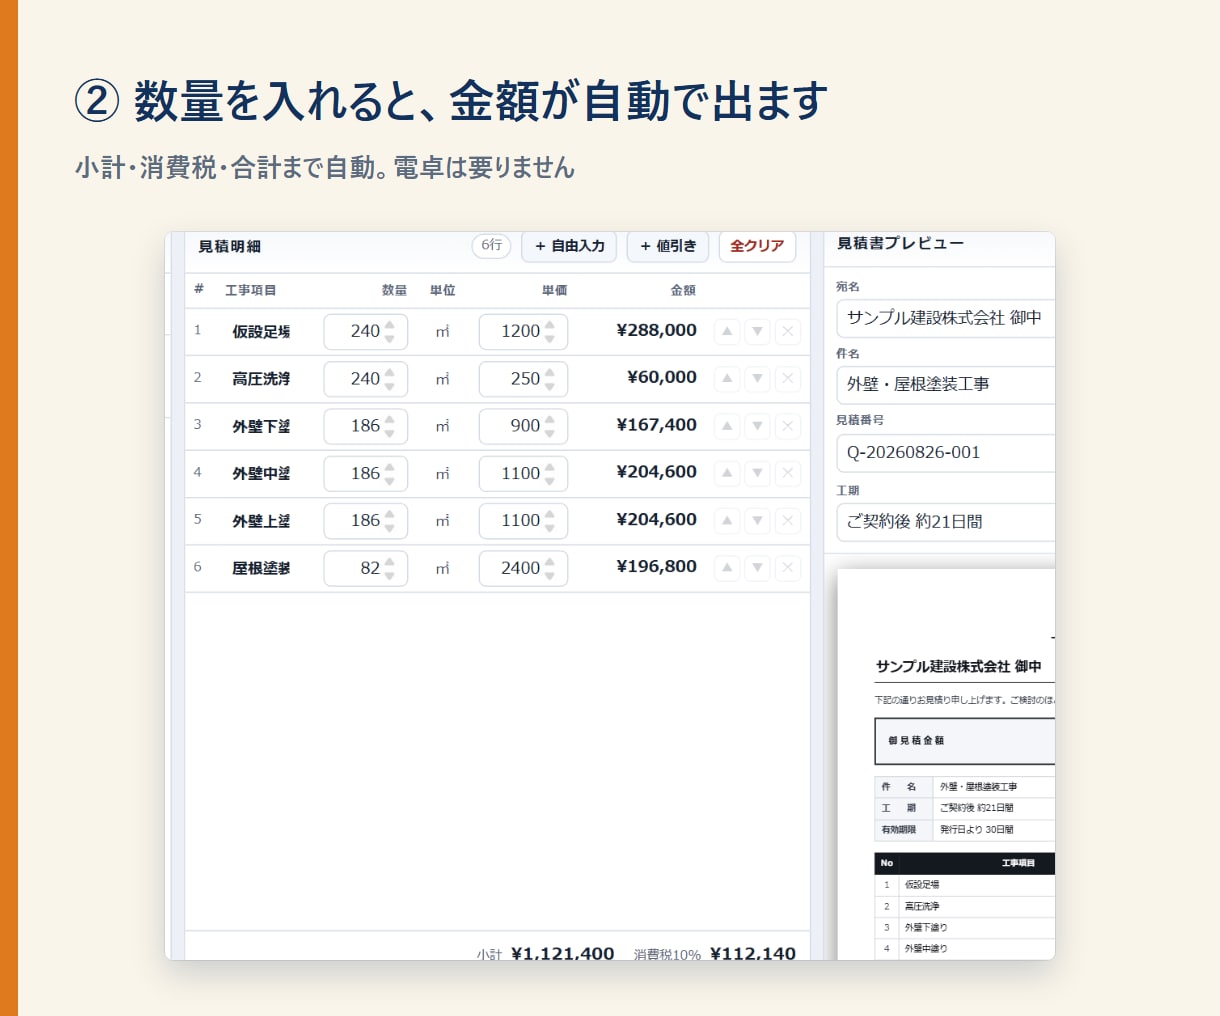Viewport: 1220px width, 1016px height.
Task: Focus the 高圧洗浄 unit price field 250
Action: pyautogui.click(x=523, y=379)
